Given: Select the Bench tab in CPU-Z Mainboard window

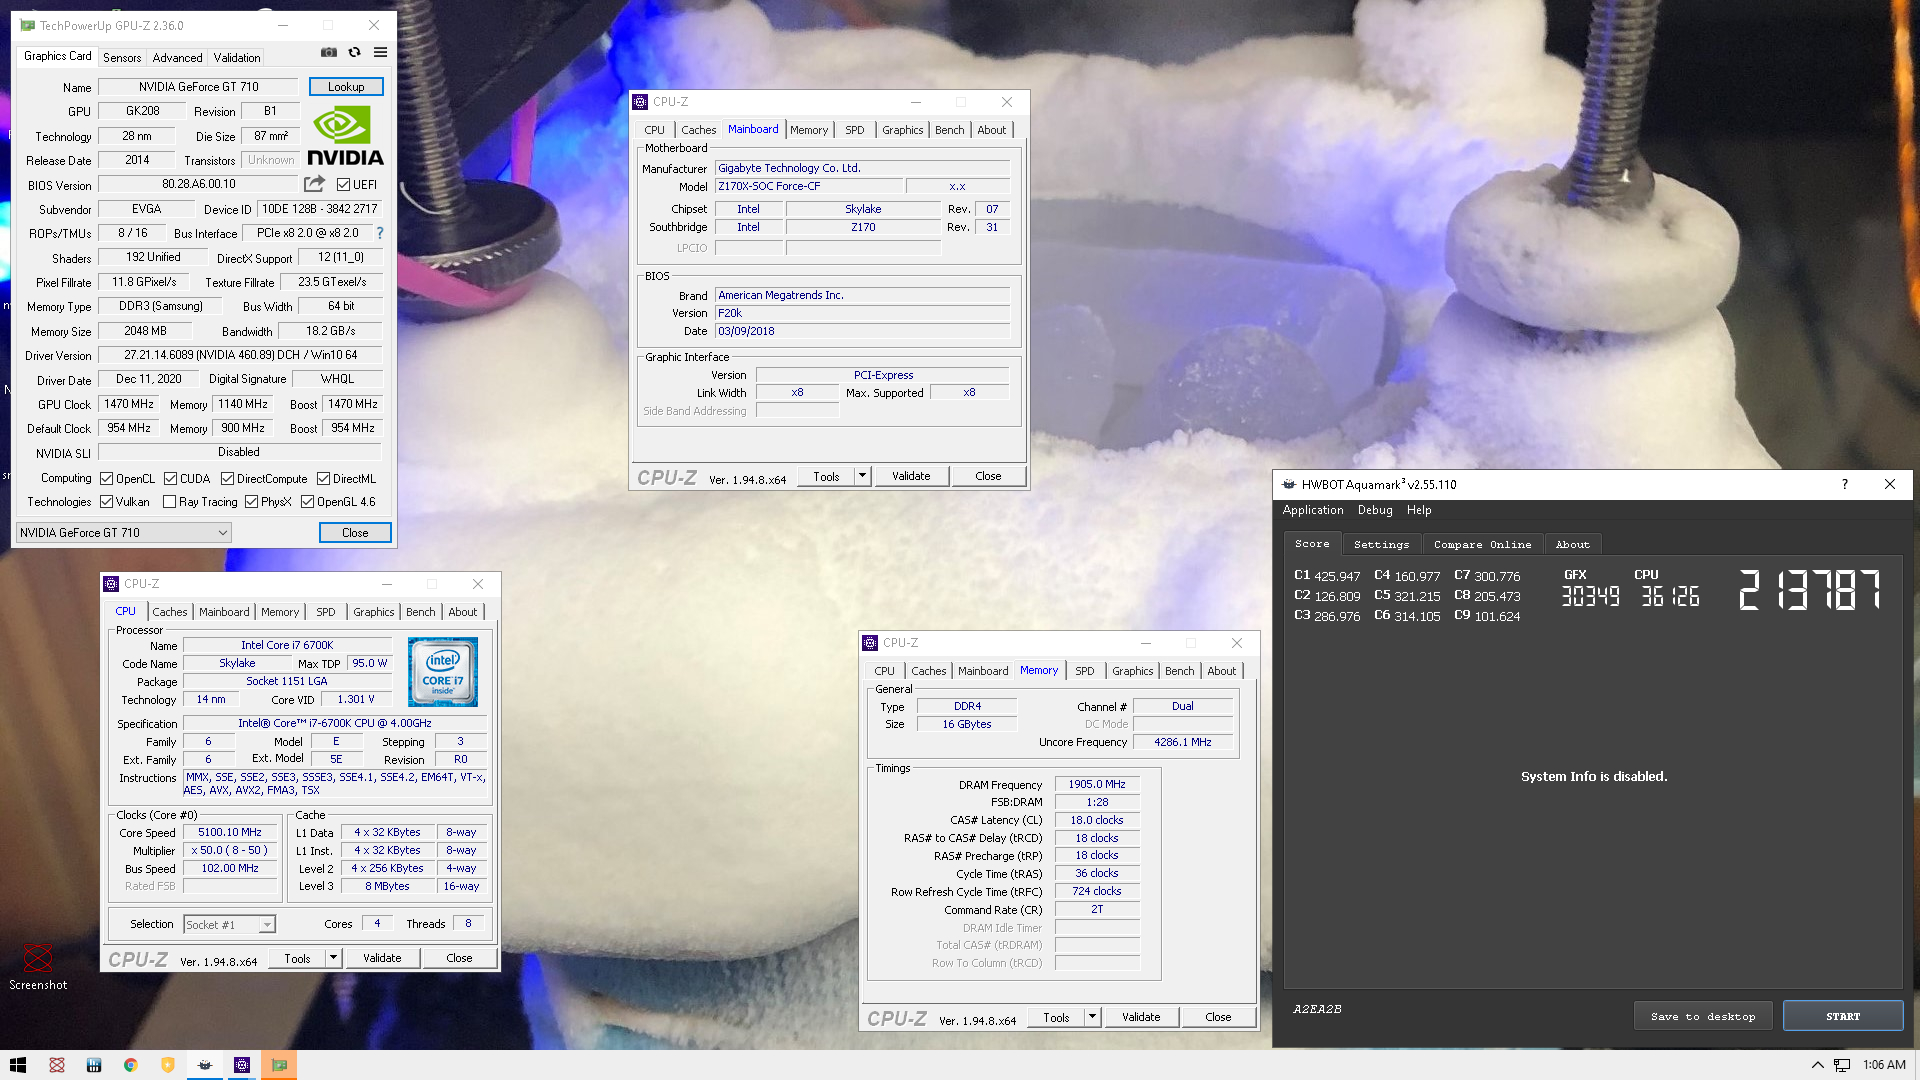Looking at the screenshot, I should (x=949, y=130).
